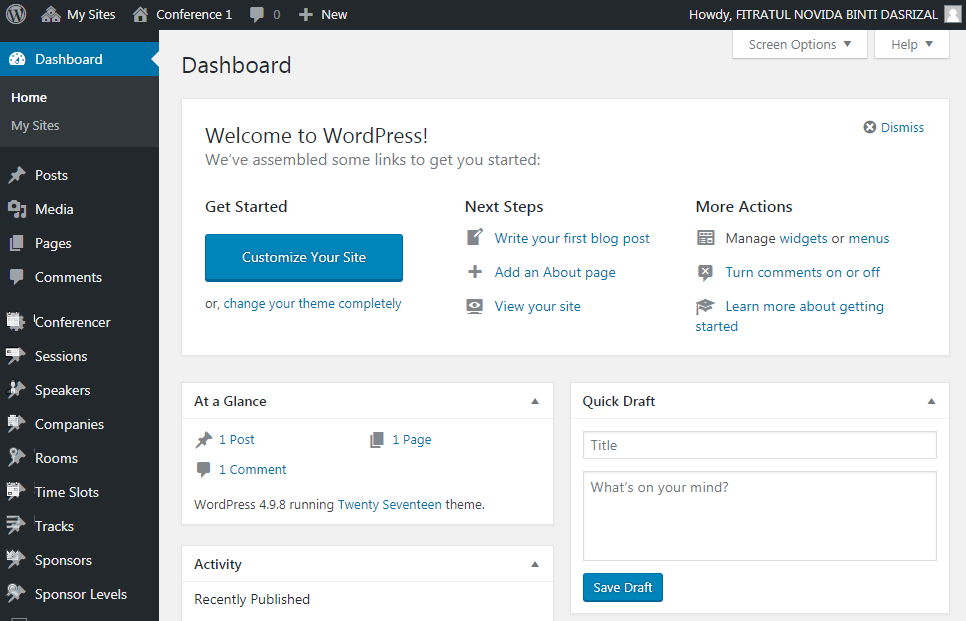This screenshot has width=966, height=621.
Task: Open the New content menu
Action: click(x=323, y=14)
